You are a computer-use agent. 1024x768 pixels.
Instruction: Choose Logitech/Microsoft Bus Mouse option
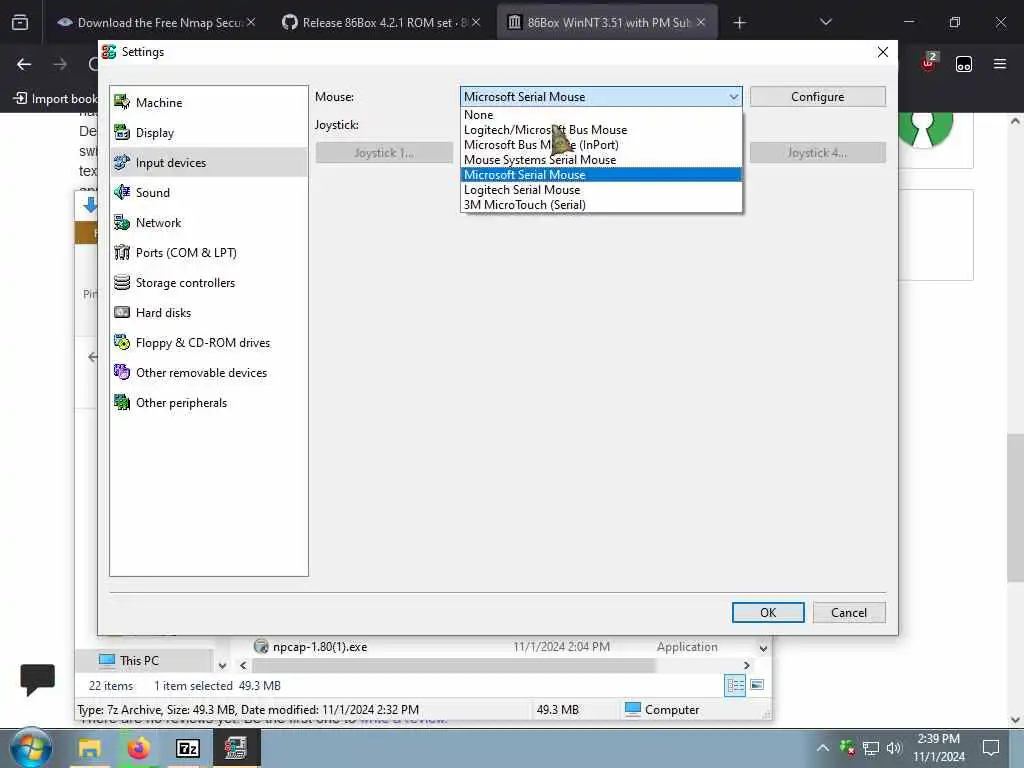click(x=601, y=130)
